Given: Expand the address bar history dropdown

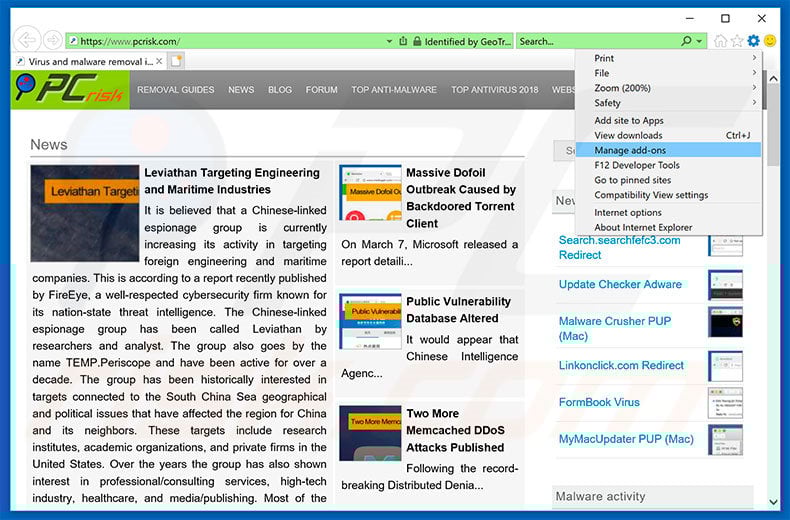Looking at the screenshot, I should 389,41.
